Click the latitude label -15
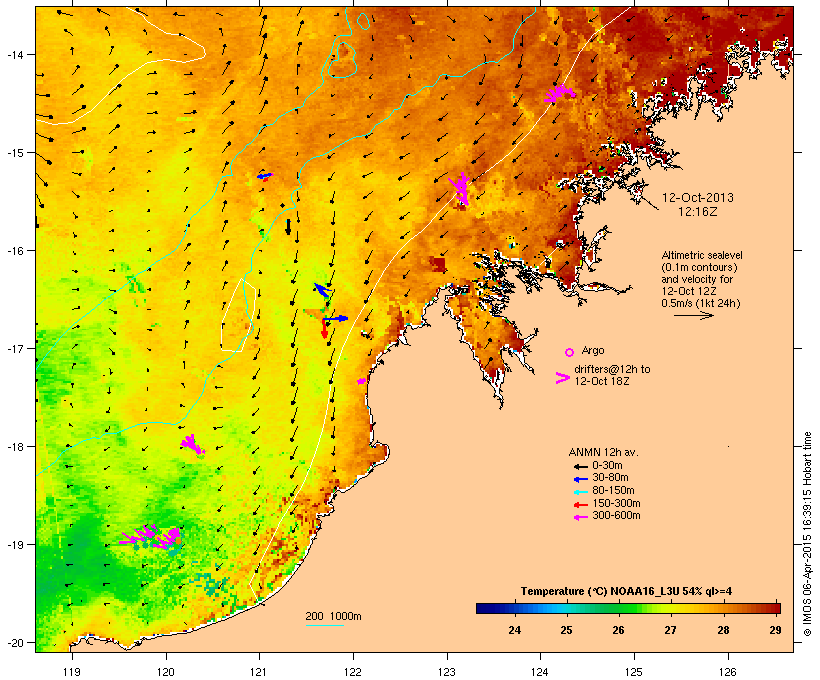The image size is (820, 680). [x=14, y=153]
